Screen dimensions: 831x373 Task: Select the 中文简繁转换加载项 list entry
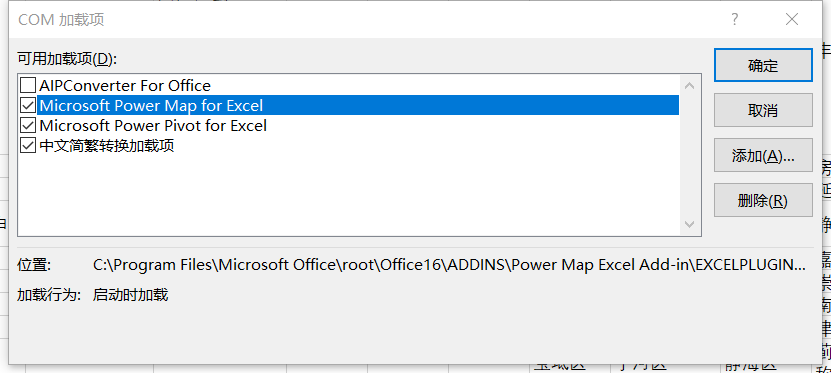click(107, 146)
